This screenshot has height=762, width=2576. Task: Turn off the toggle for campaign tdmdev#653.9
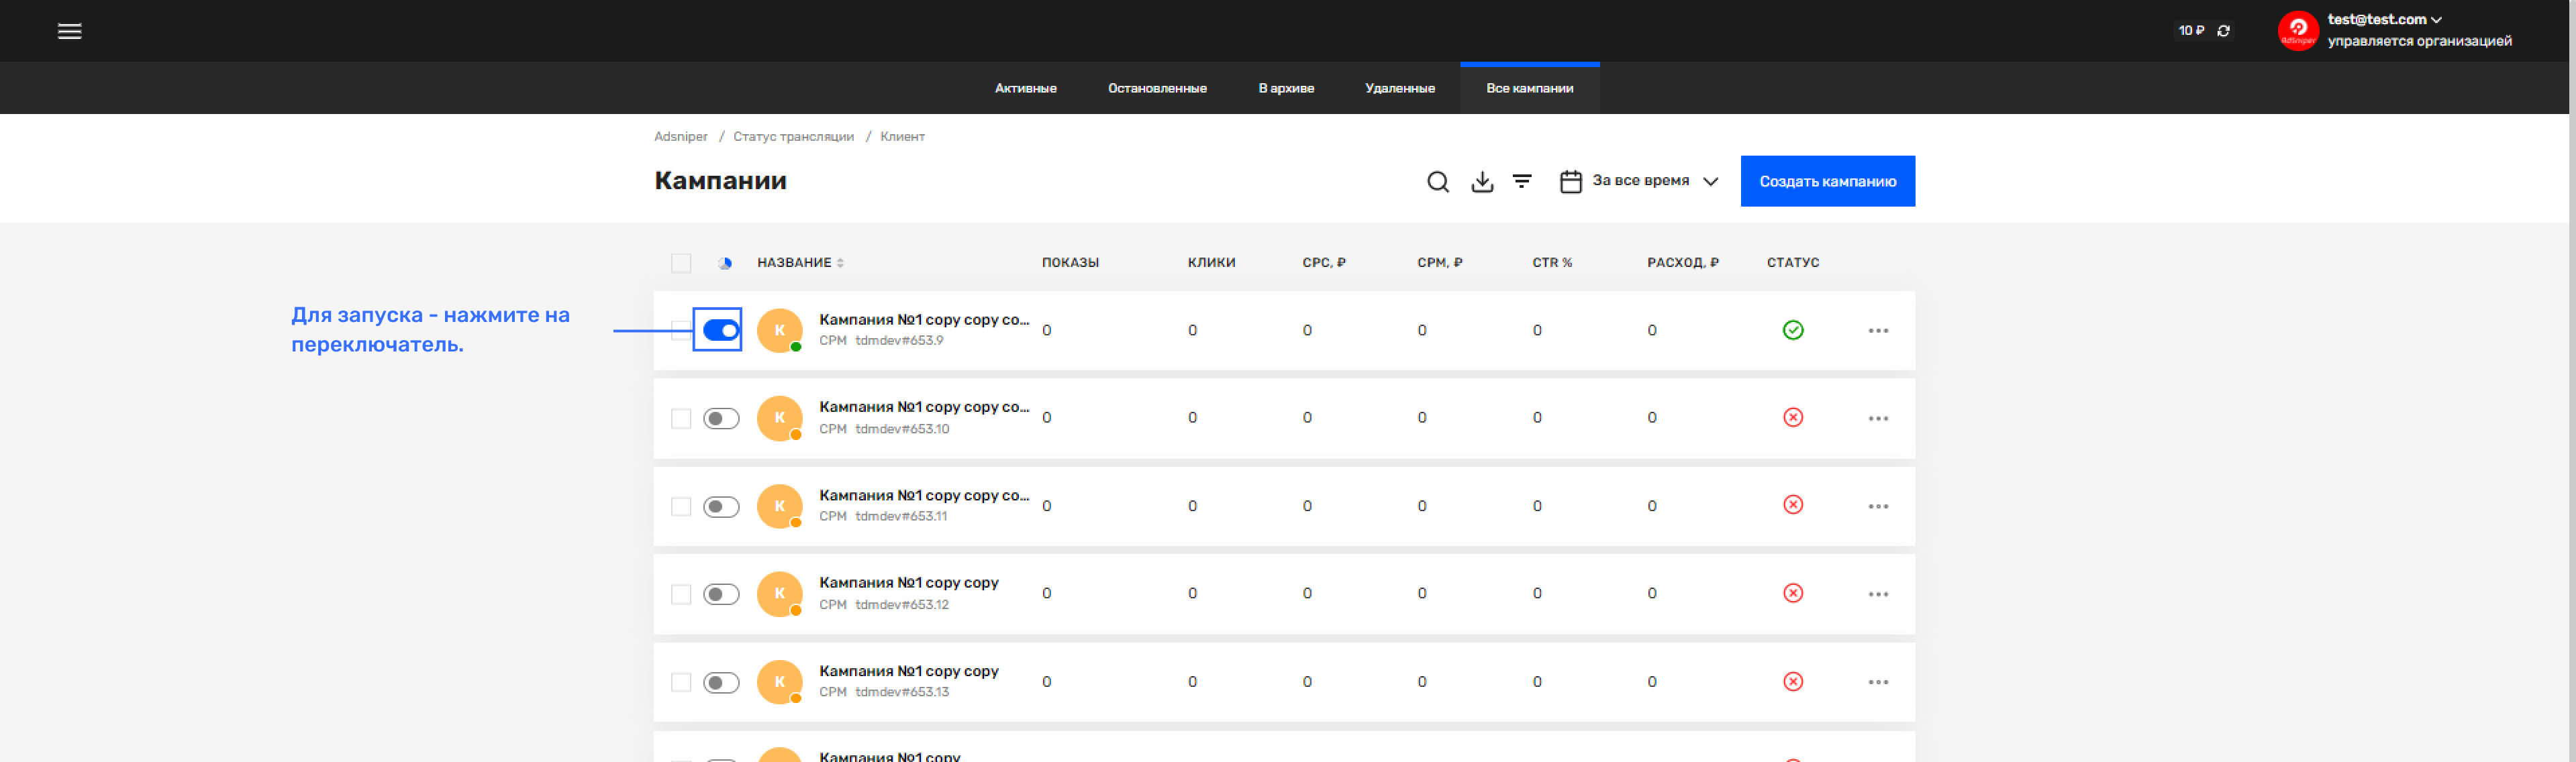720,330
